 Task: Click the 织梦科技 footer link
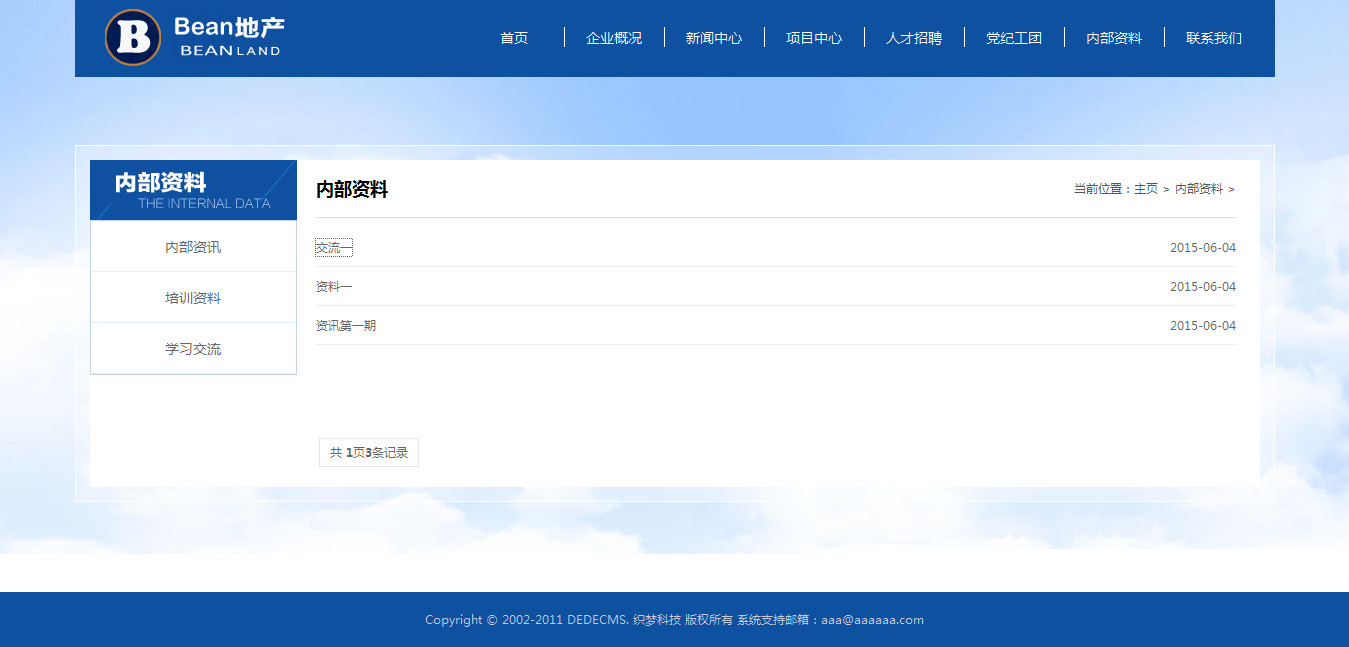click(x=657, y=620)
